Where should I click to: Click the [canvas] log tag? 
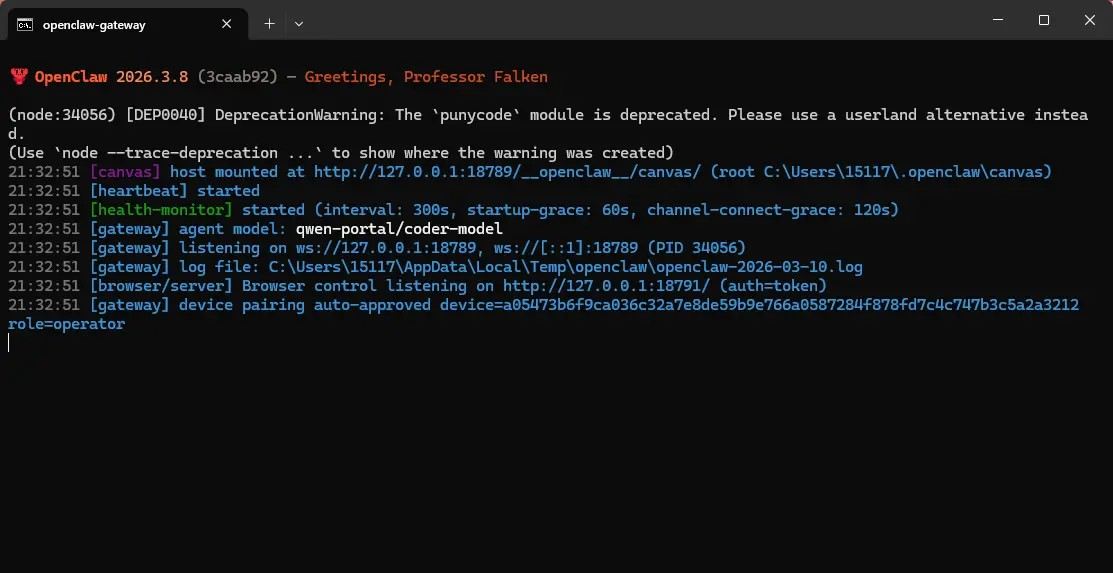pyautogui.click(x=125, y=172)
